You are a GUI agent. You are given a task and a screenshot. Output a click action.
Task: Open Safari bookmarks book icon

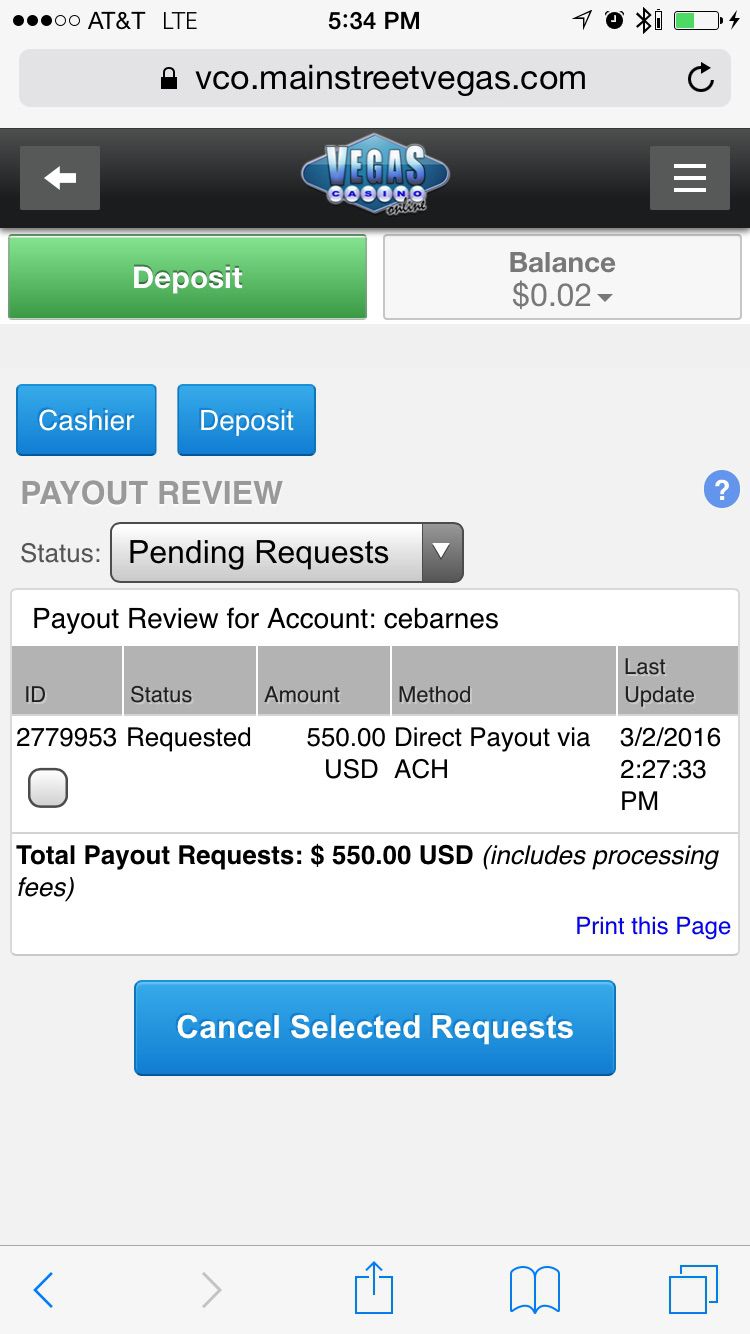coord(535,1290)
